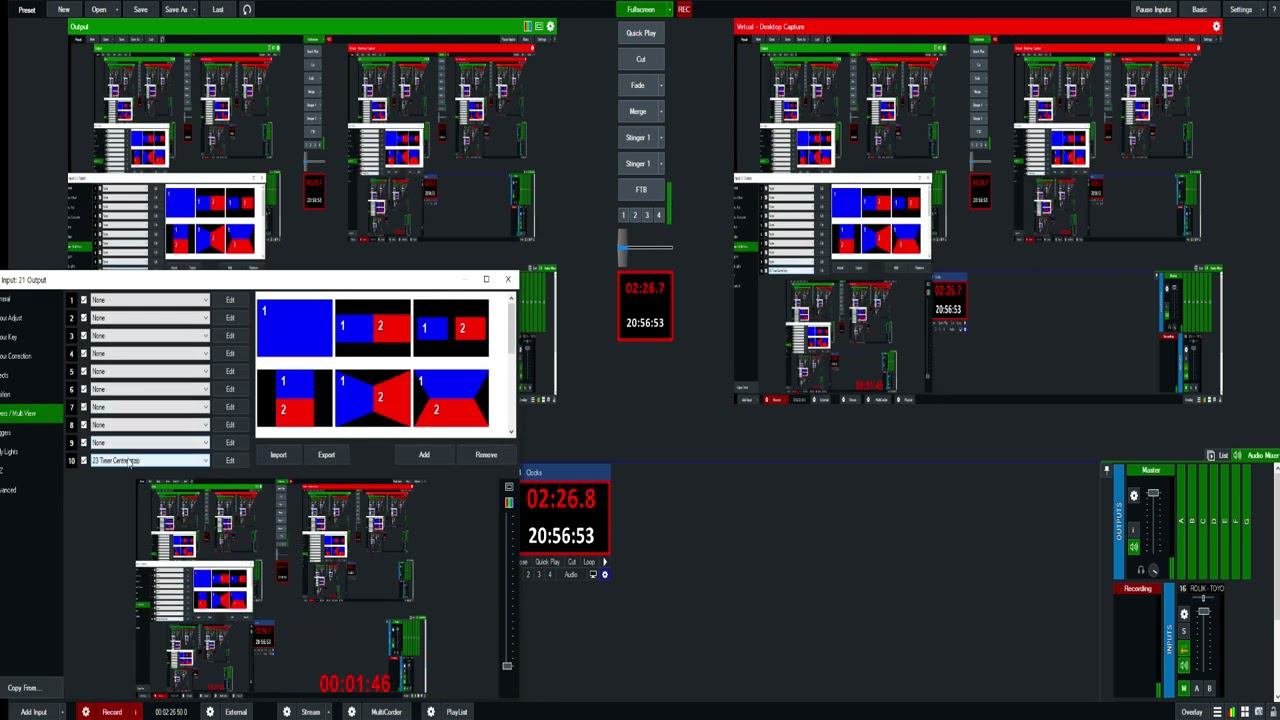
Task: Click colour bars icon beside Clocks input
Action: point(509,502)
